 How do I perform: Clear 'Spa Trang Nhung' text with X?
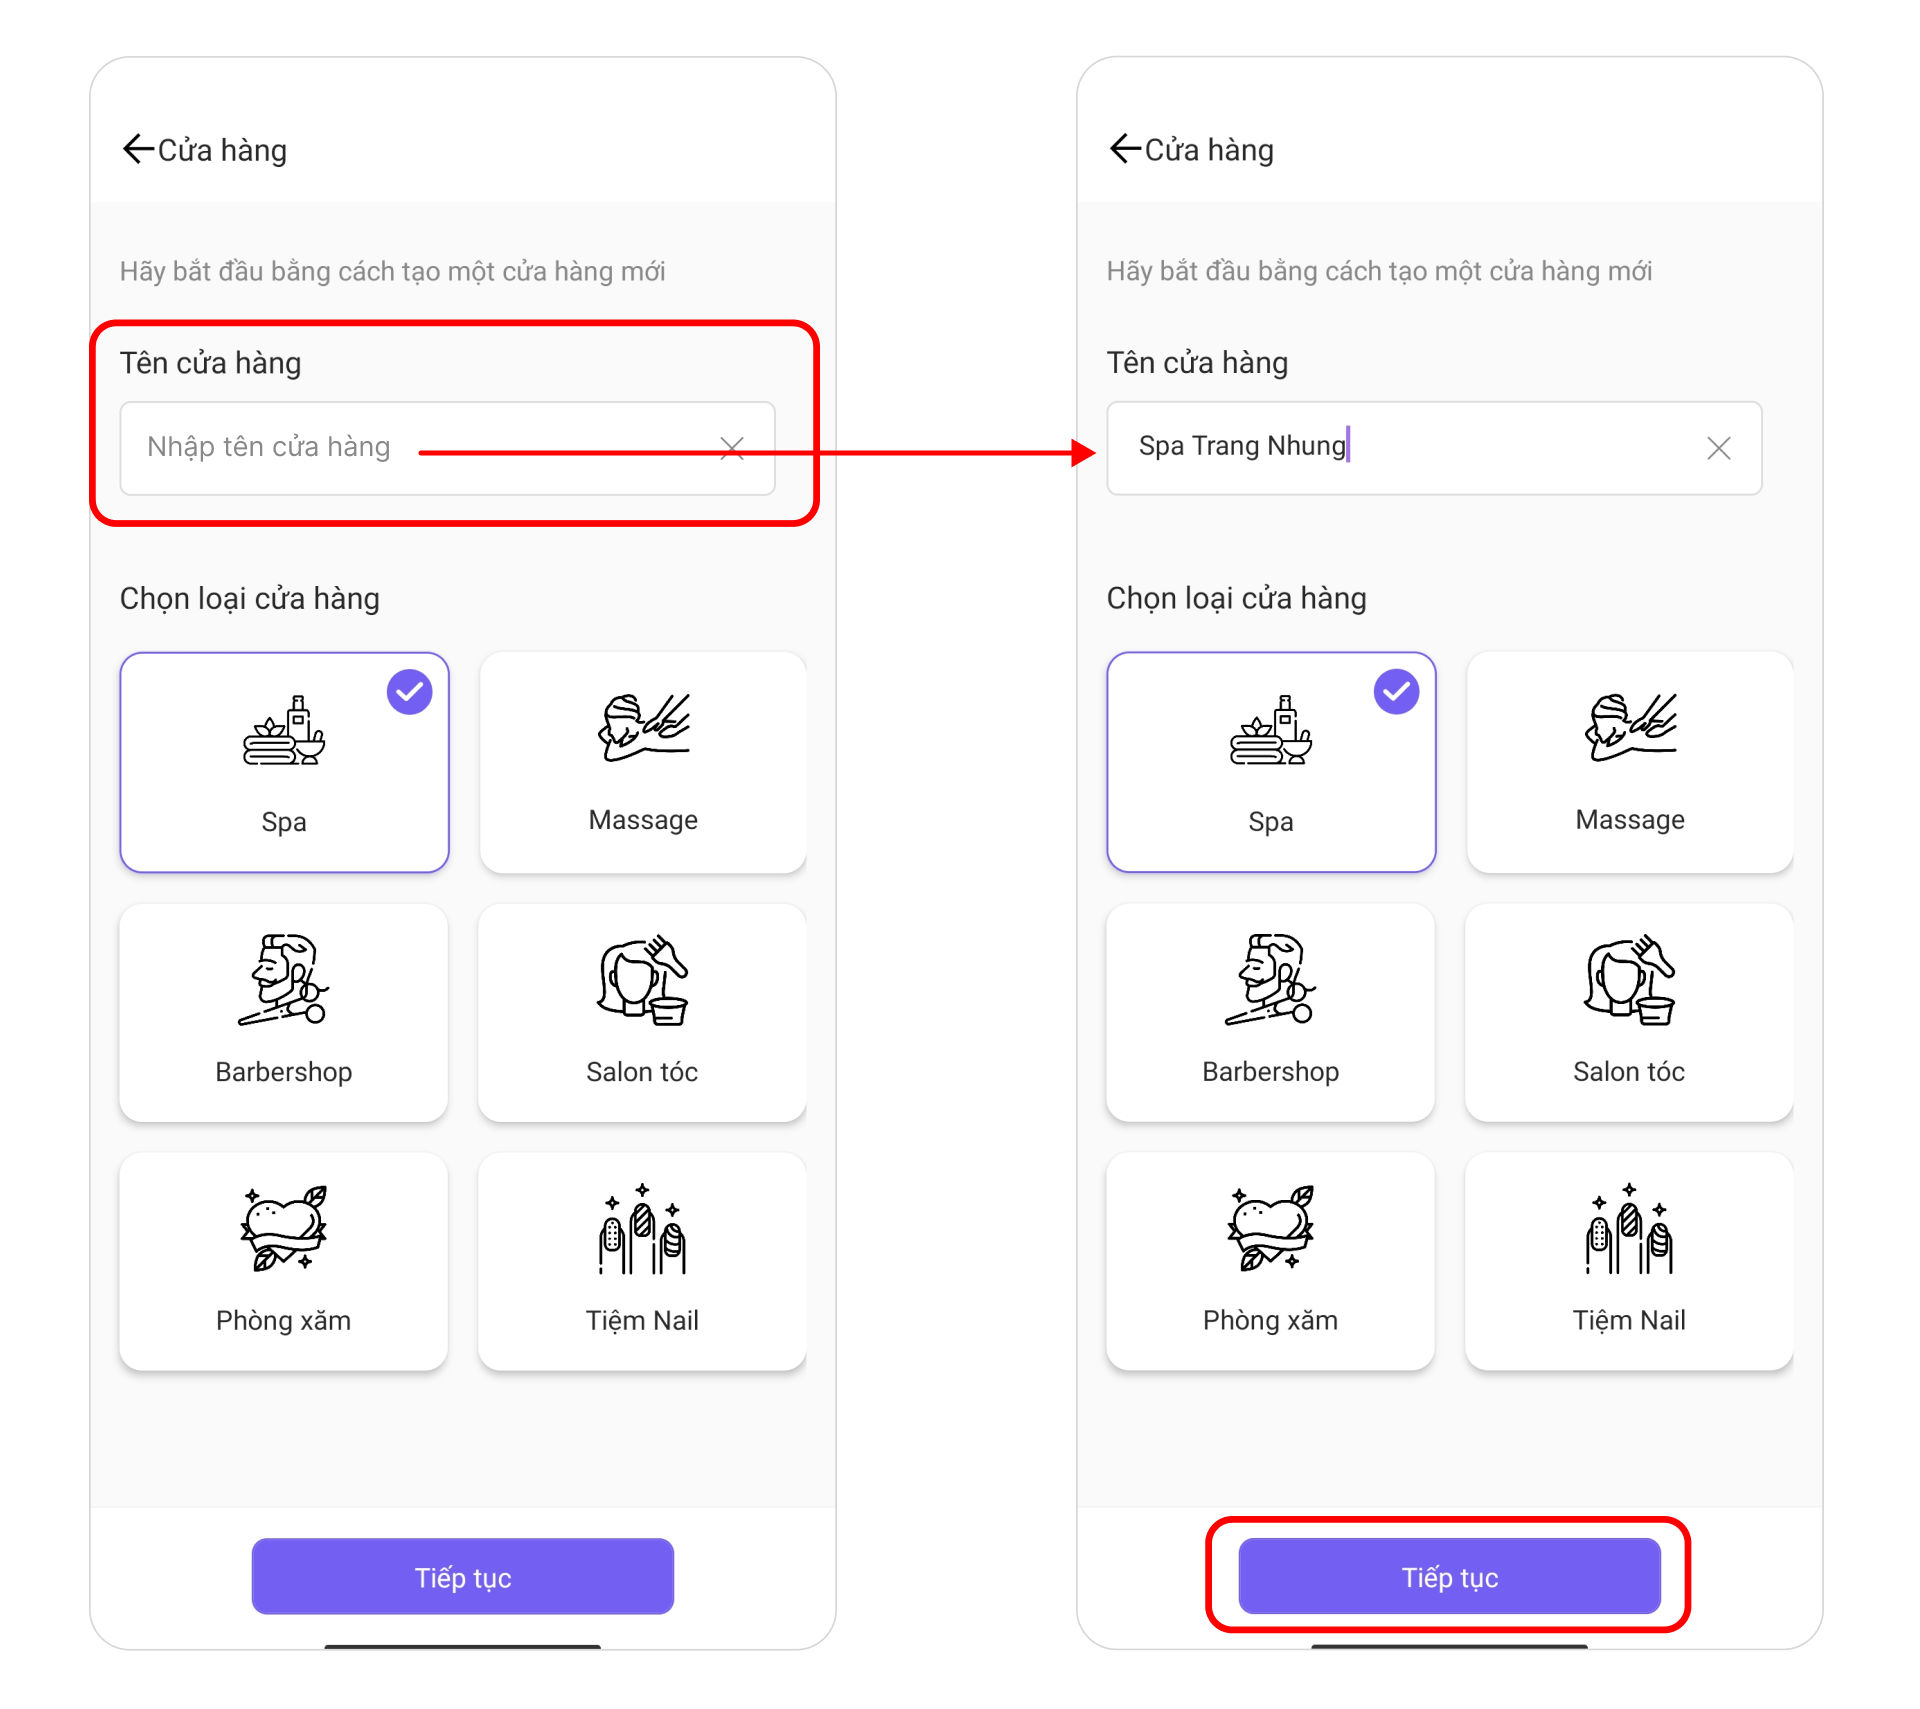click(1719, 448)
